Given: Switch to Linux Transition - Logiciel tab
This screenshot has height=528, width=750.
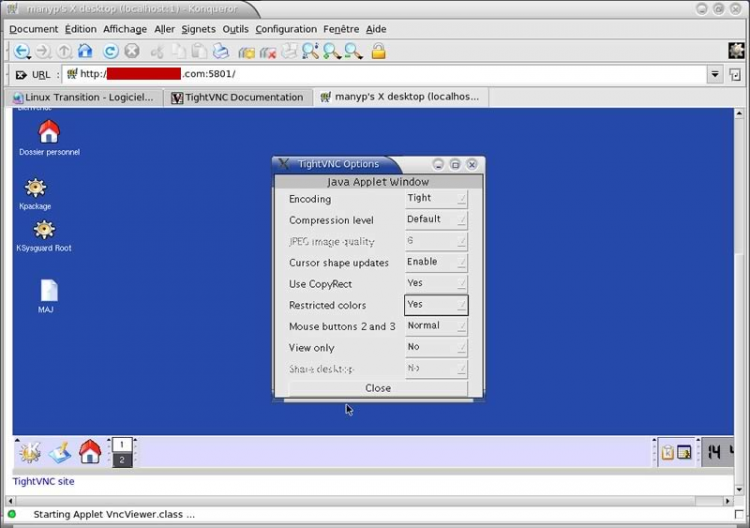Looking at the screenshot, I should tap(84, 98).
